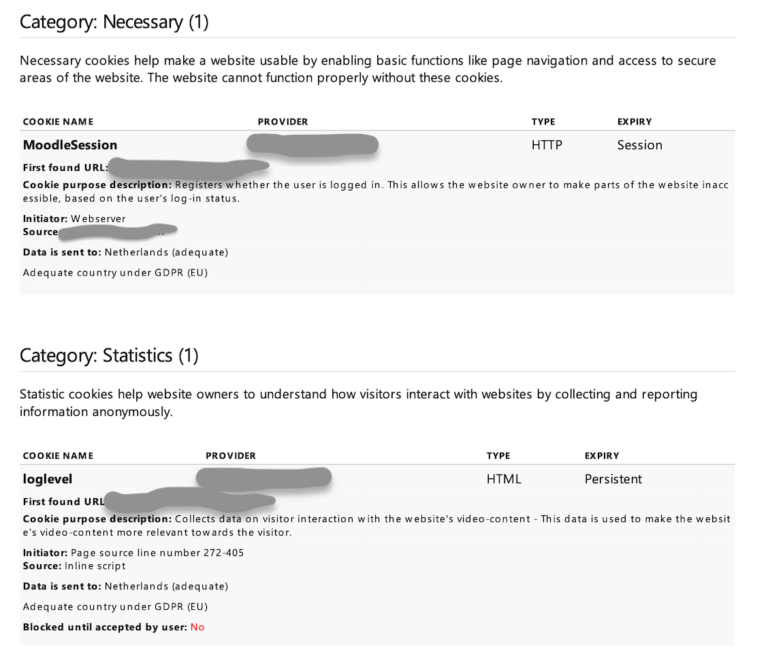Image resolution: width=768 pixels, height=667 pixels.
Task: Click the redacted provider of loglevel
Action: [x=264, y=478]
